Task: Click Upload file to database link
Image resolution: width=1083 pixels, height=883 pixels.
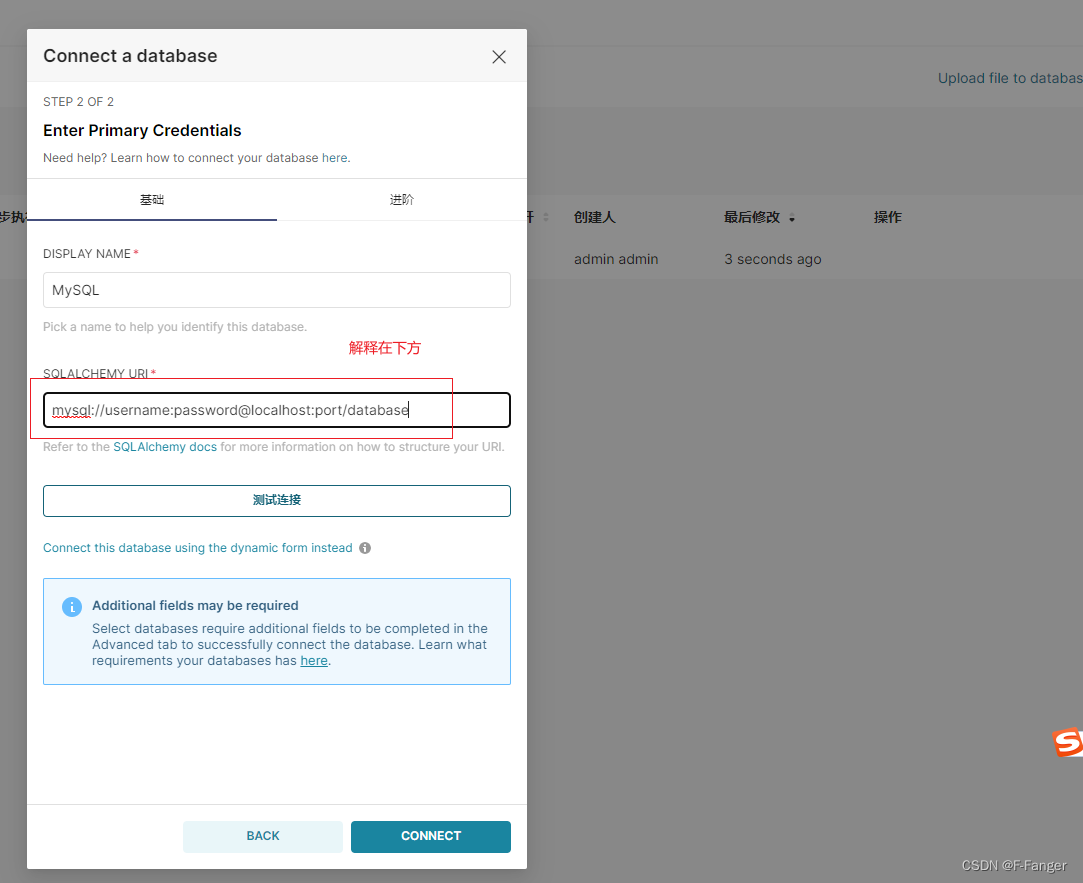Action: pos(1010,78)
